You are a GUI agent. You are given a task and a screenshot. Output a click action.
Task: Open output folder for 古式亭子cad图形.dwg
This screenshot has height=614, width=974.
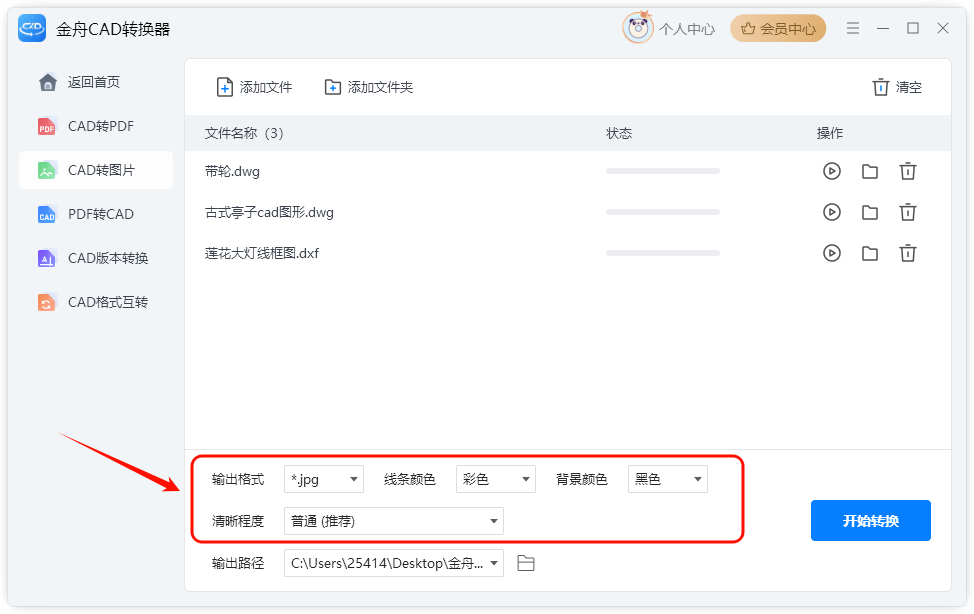(x=870, y=212)
